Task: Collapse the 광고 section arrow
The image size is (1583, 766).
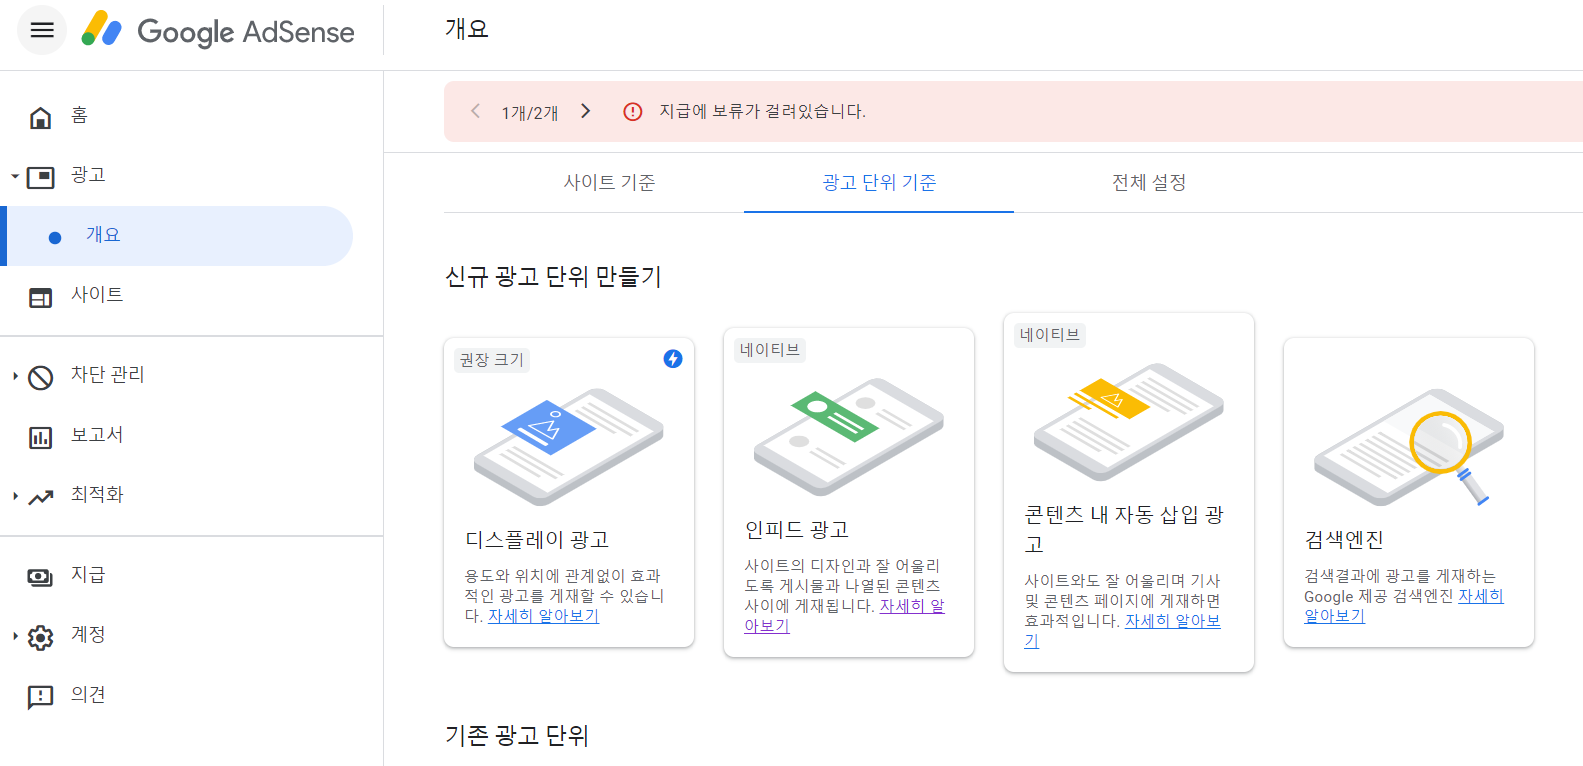Action: click(15, 177)
